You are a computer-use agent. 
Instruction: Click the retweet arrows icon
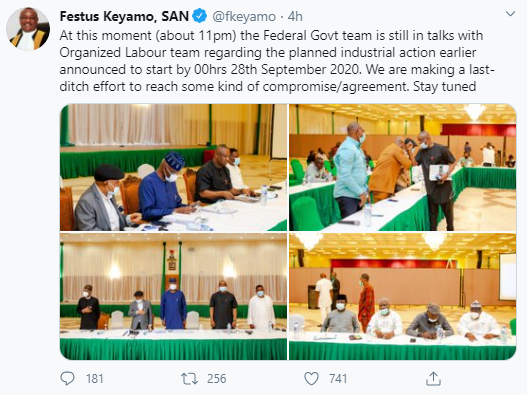coord(189,379)
